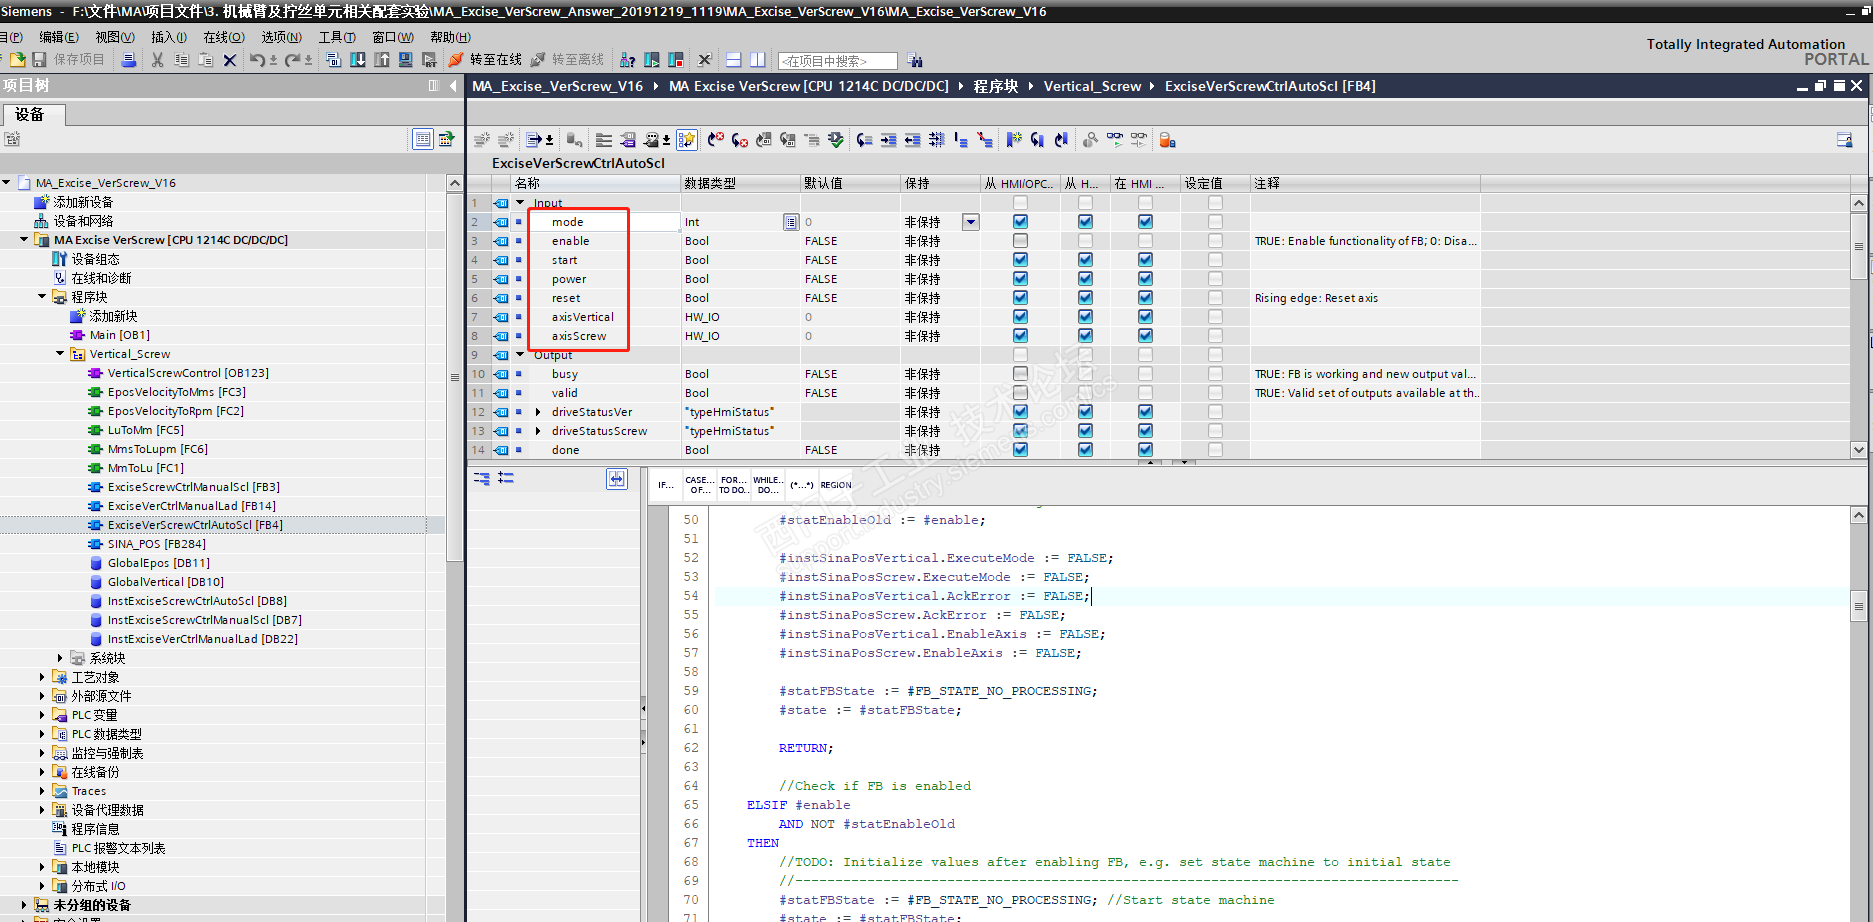Open SINA_POS [FB284] block in tree

156,544
